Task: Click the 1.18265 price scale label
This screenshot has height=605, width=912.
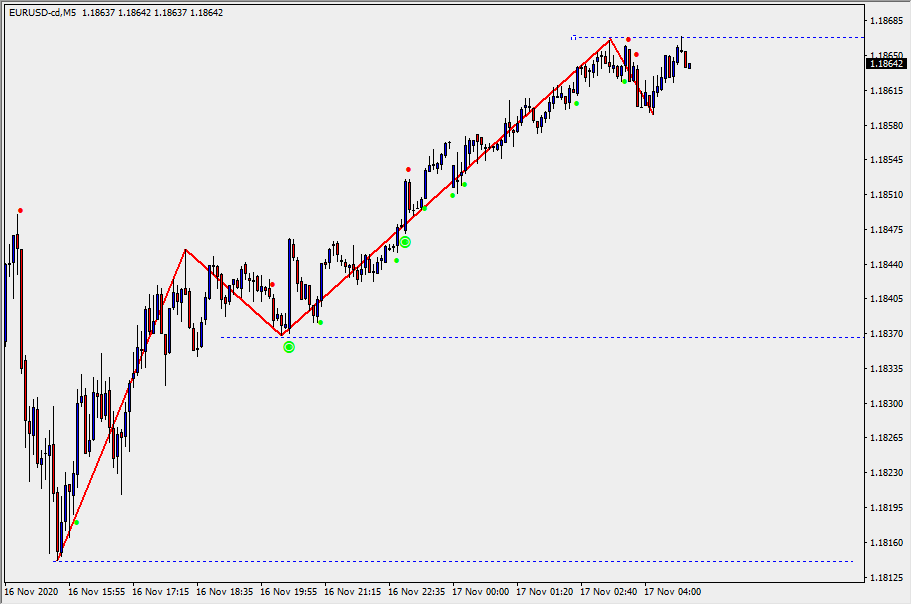Action: (x=887, y=438)
